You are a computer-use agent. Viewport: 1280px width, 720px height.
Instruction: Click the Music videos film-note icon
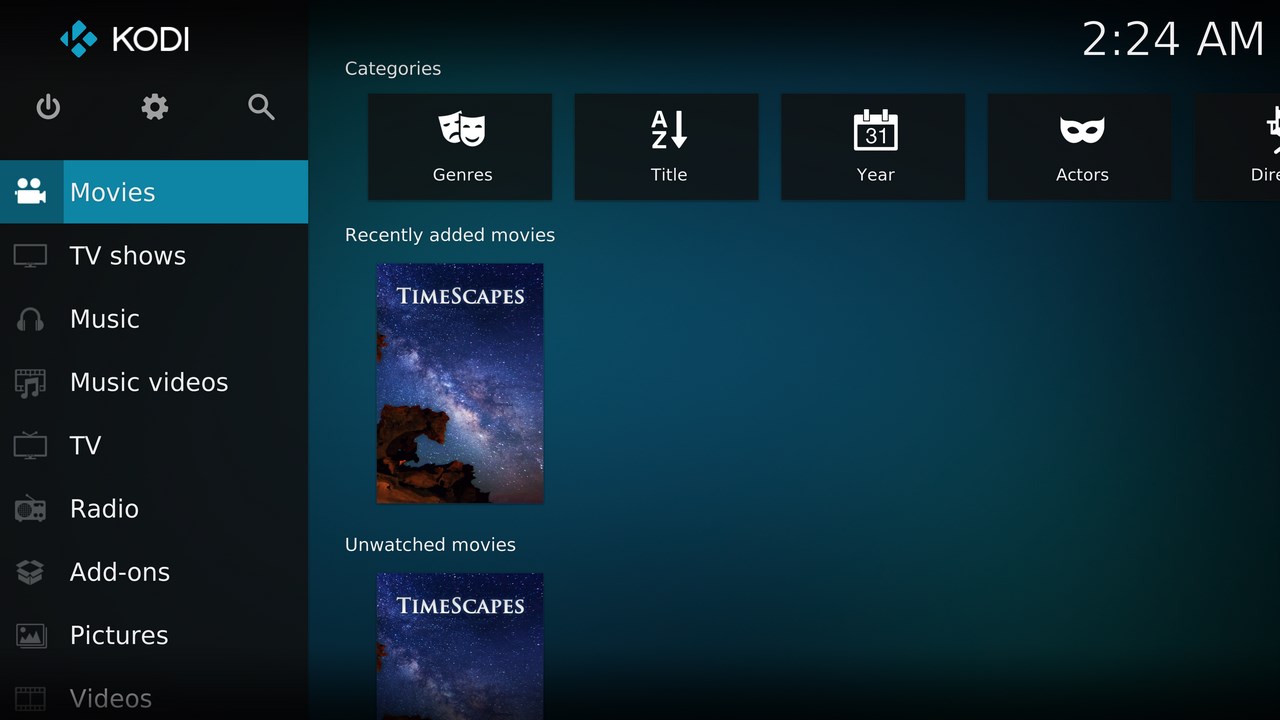coord(30,382)
